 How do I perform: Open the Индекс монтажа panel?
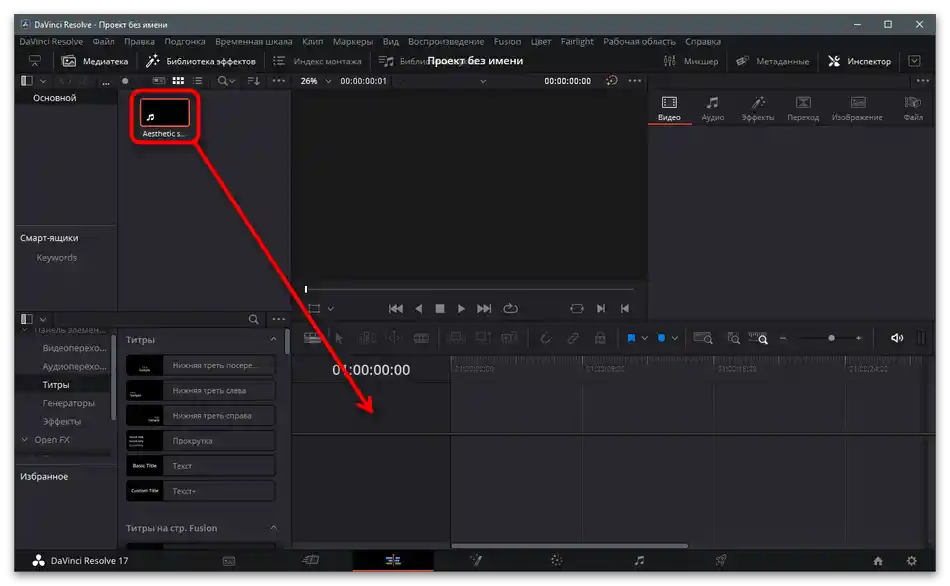point(317,61)
